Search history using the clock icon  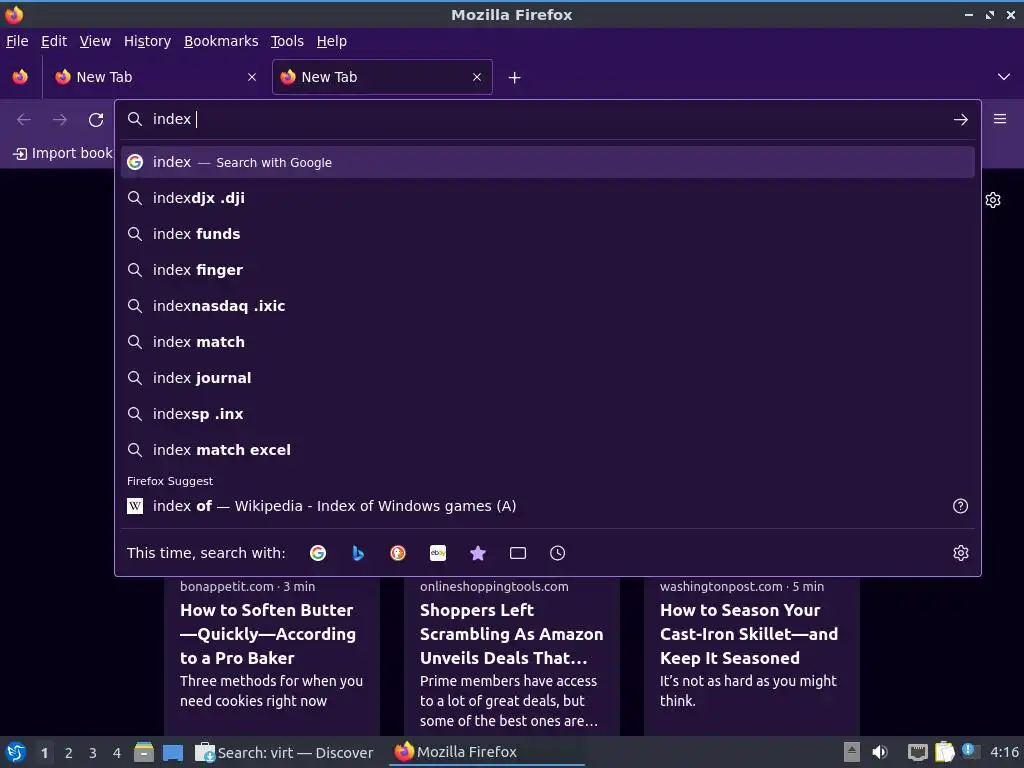(x=558, y=553)
